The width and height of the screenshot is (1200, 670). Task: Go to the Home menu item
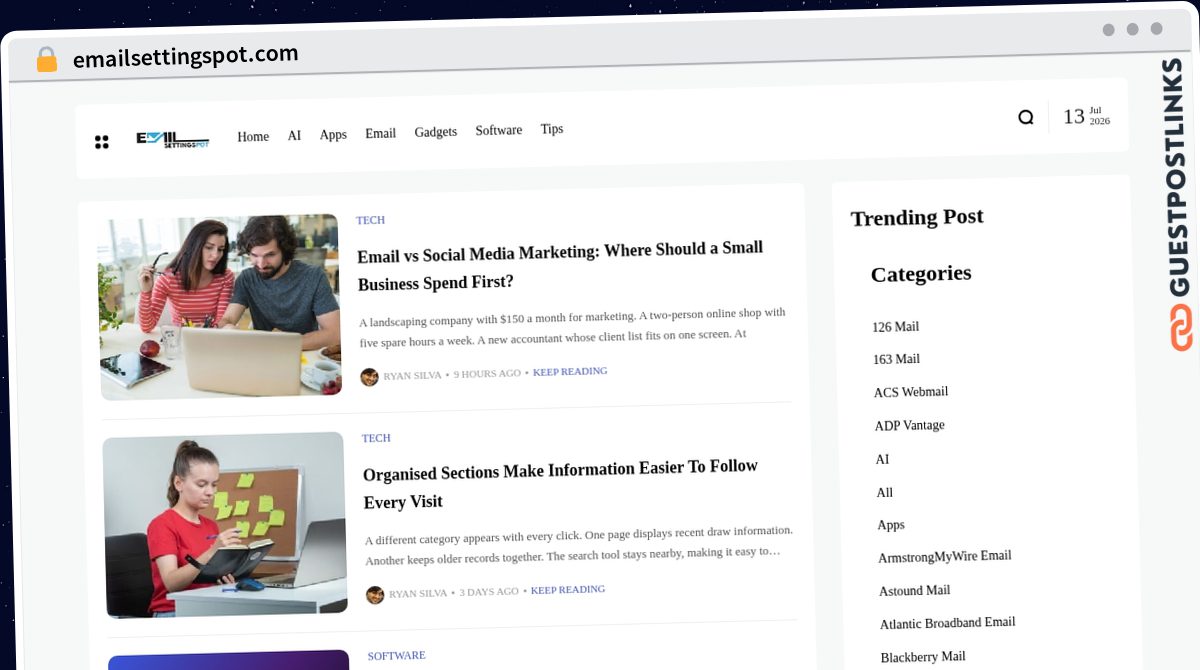point(253,137)
